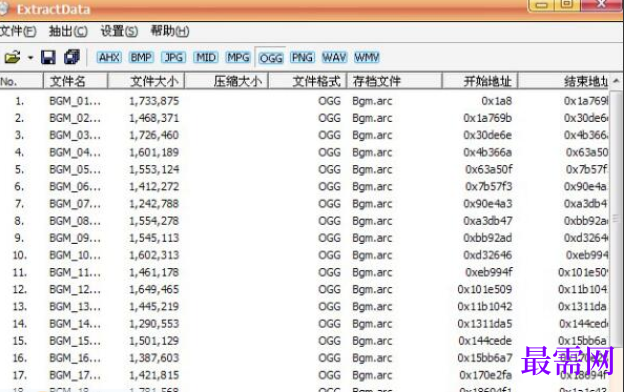Click the vertical scrollbar thumb
This screenshot has width=633, height=392.
616,218
